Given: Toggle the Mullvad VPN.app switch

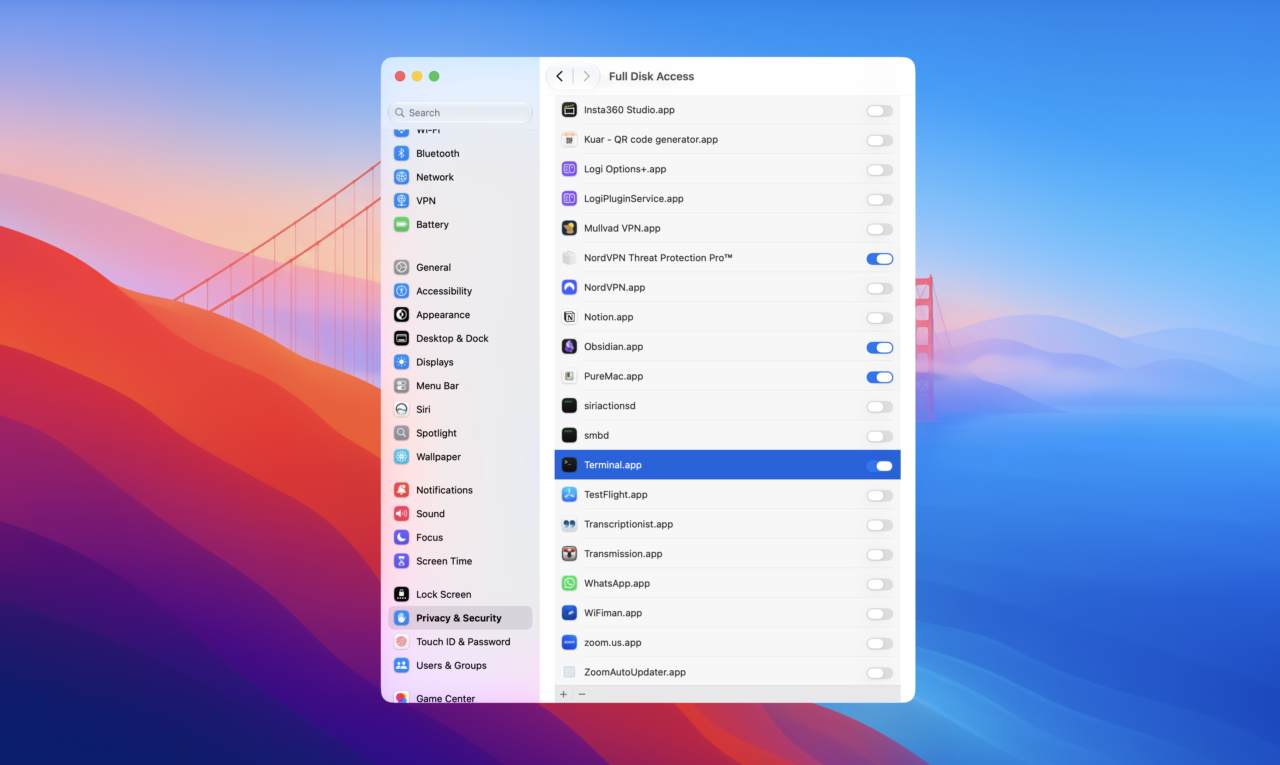Looking at the screenshot, I should pyautogui.click(x=880, y=229).
